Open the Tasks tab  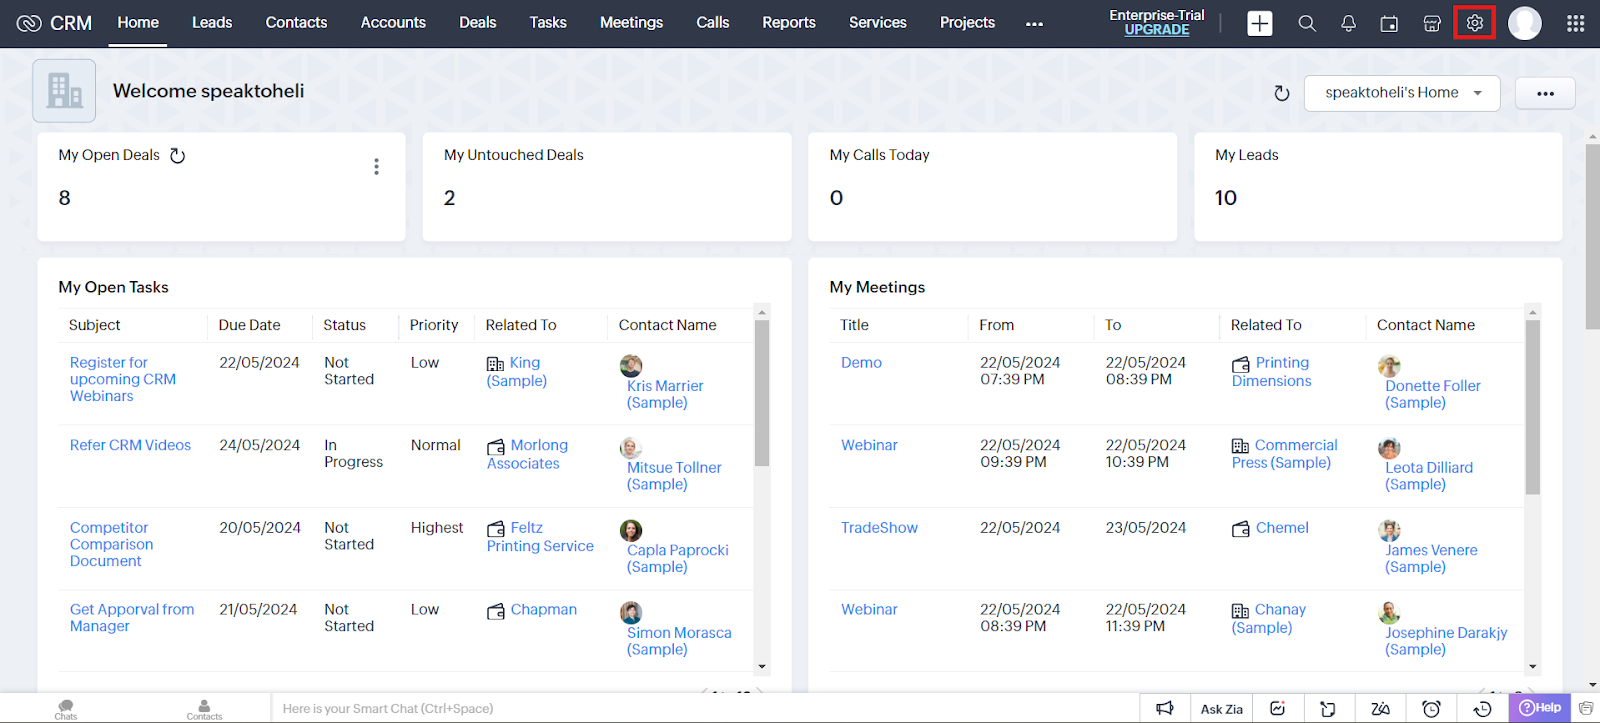548,22
